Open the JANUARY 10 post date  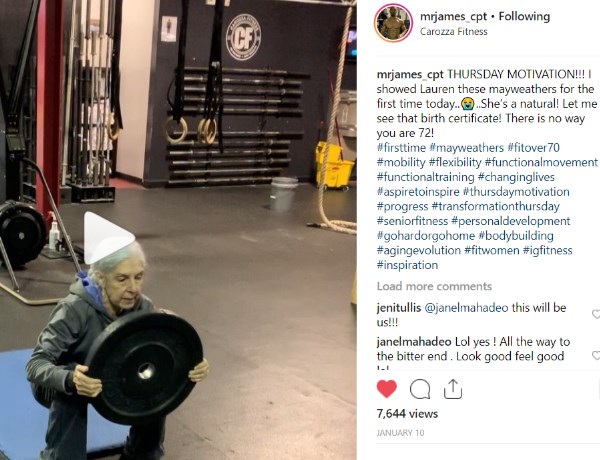[x=400, y=433]
